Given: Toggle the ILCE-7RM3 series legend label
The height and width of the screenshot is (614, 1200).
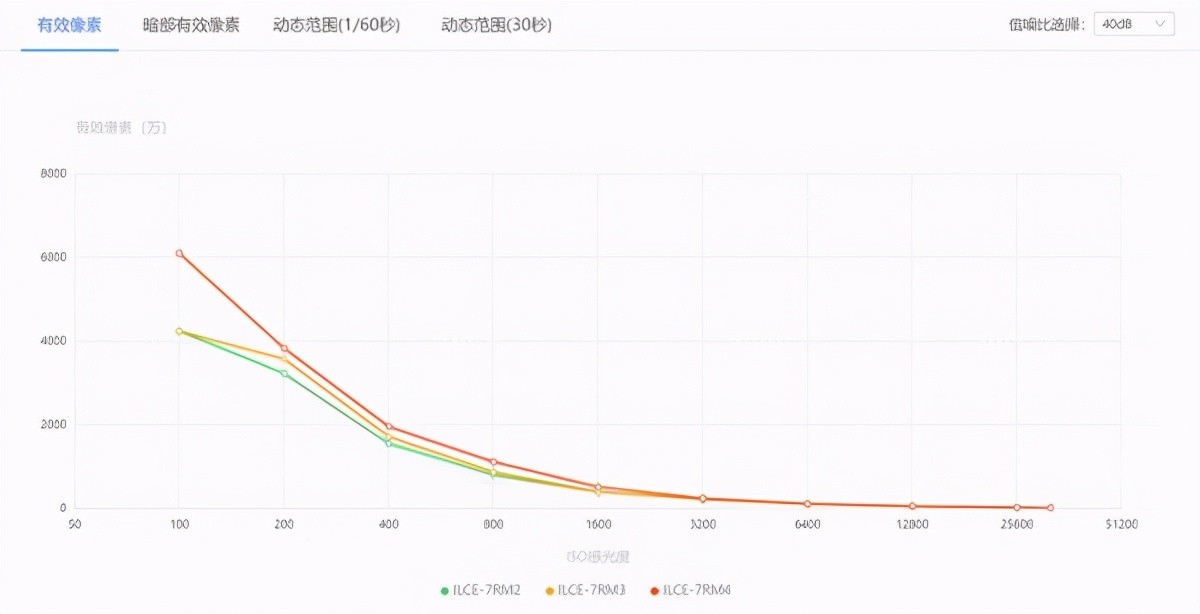Looking at the screenshot, I should point(593,590).
